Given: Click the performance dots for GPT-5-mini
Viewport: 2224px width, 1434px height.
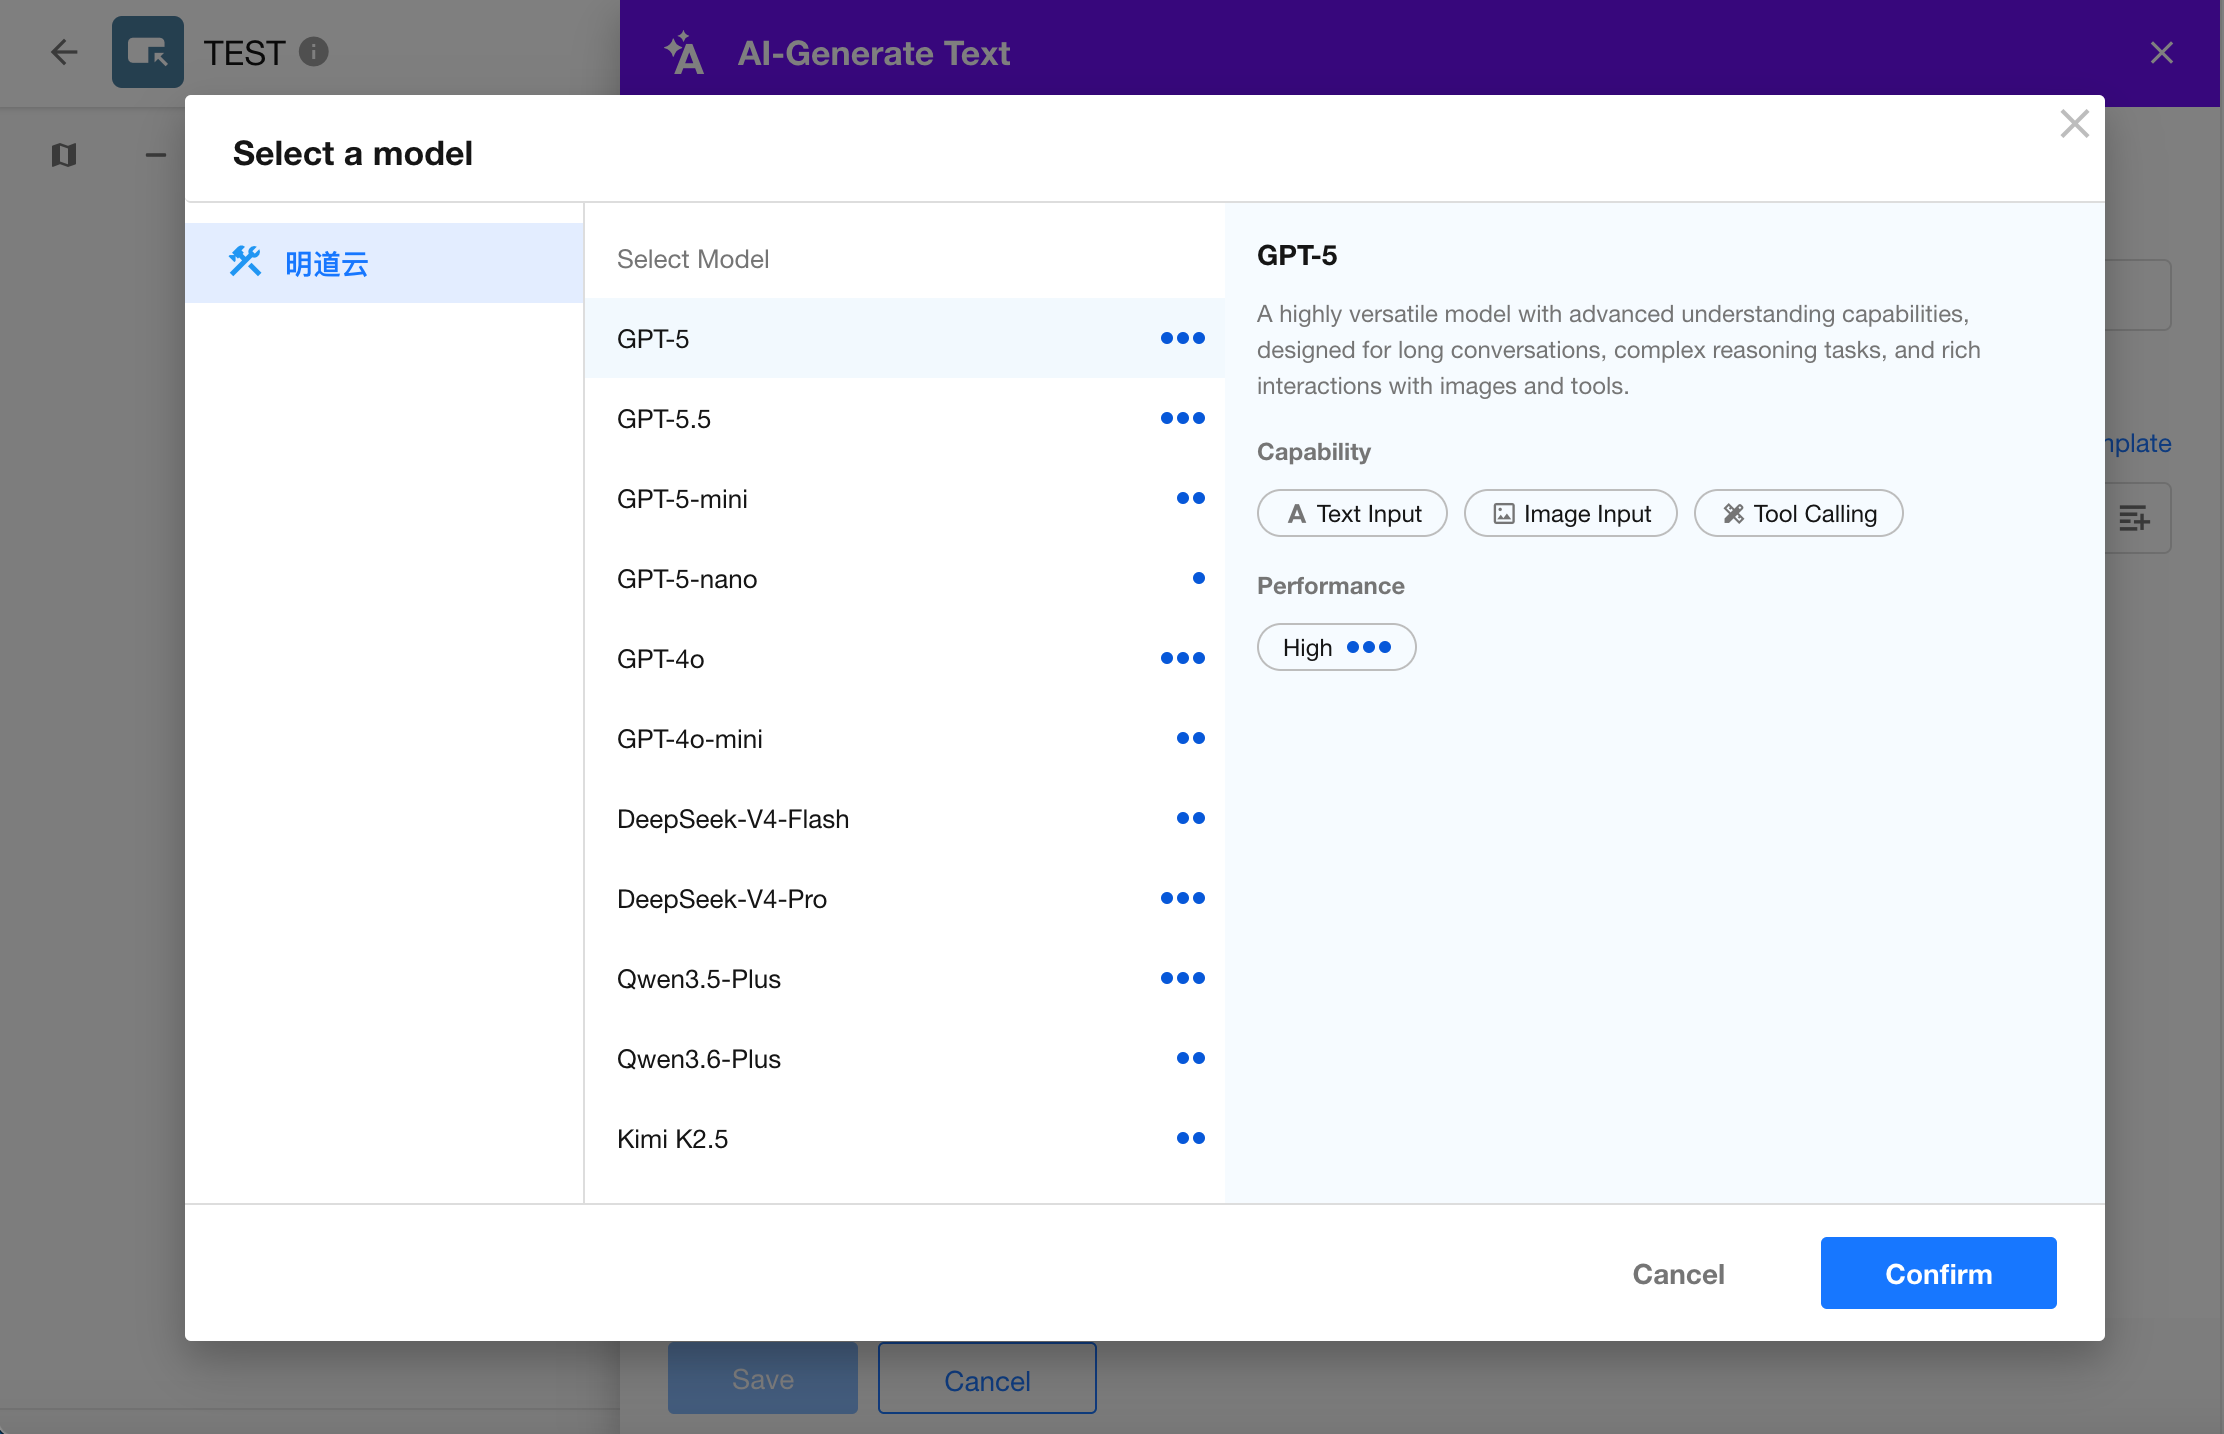Looking at the screenshot, I should click(1191, 498).
